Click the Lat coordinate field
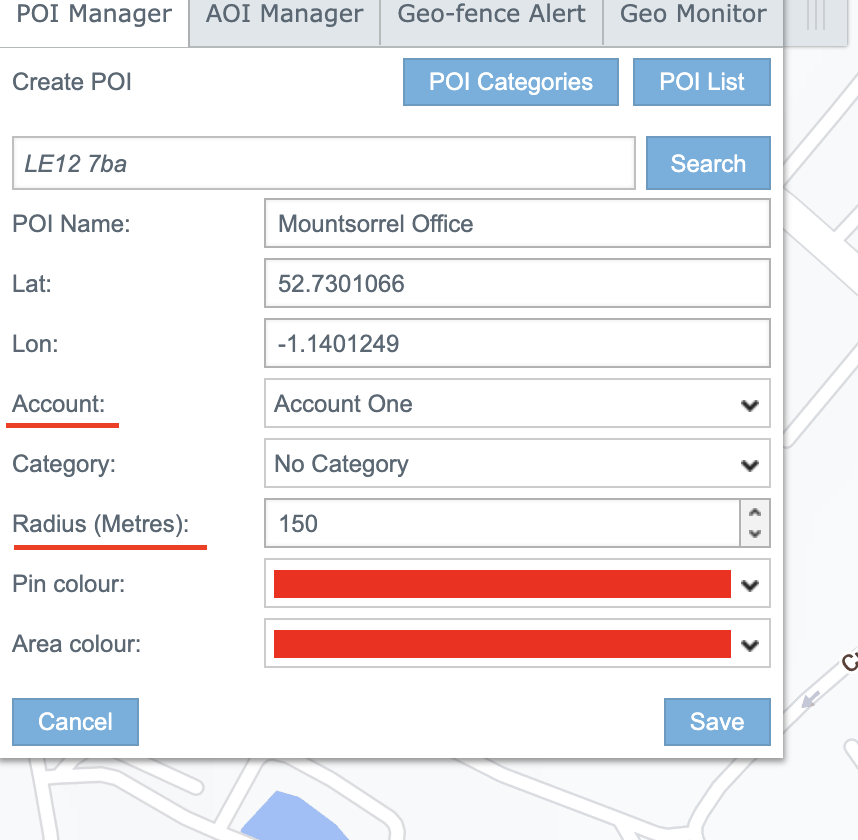Image resolution: width=858 pixels, height=840 pixels. click(x=517, y=284)
